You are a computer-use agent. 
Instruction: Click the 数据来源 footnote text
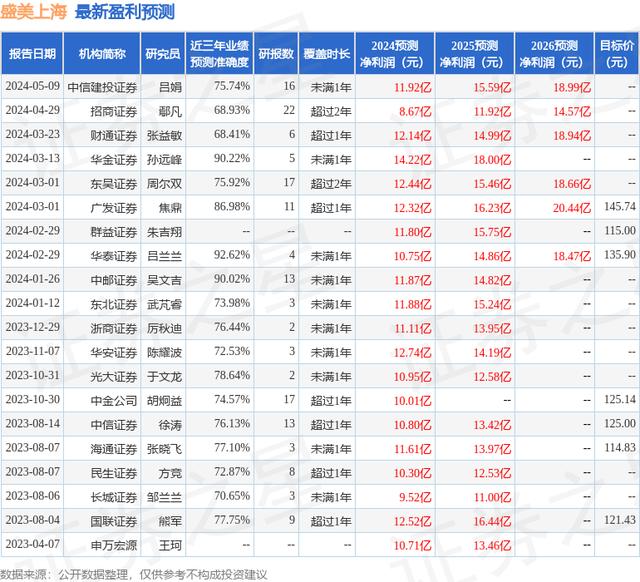coord(133,574)
